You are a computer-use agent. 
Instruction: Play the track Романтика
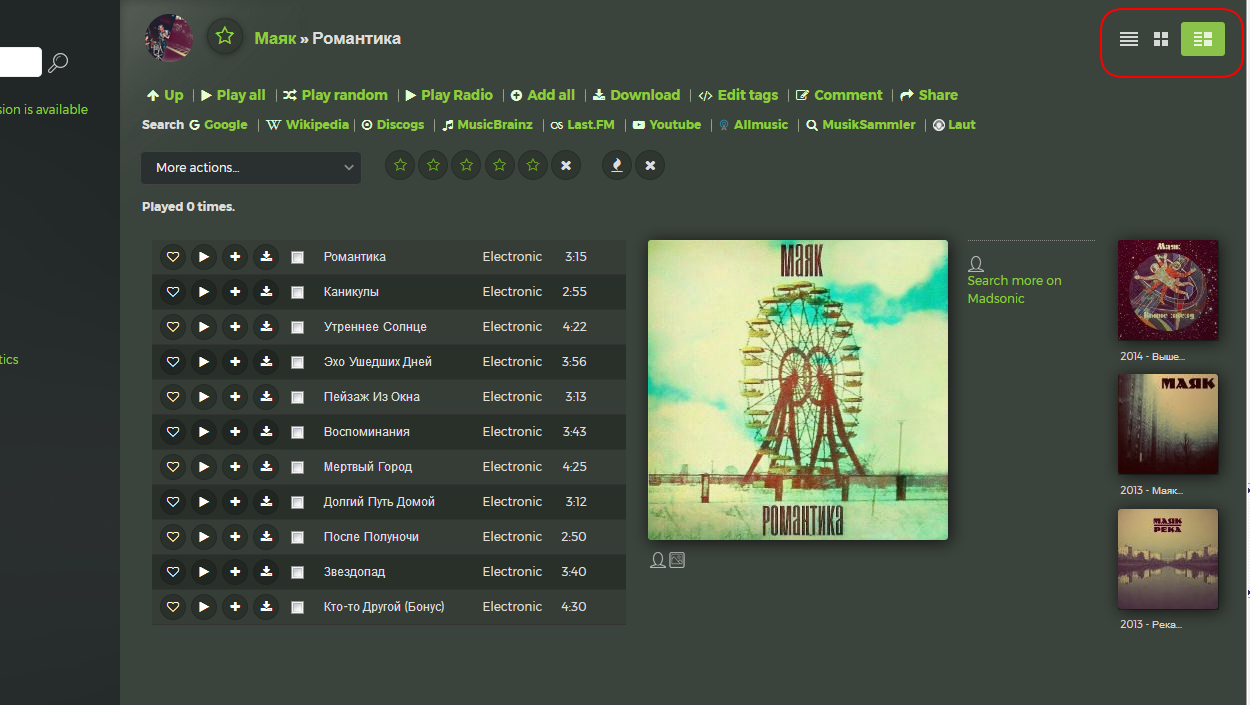204,257
